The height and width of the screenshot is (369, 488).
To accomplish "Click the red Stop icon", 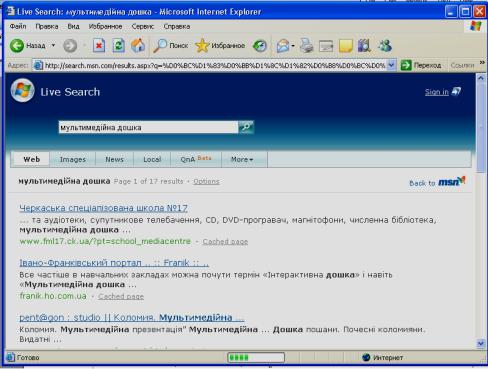I will coord(99,46).
